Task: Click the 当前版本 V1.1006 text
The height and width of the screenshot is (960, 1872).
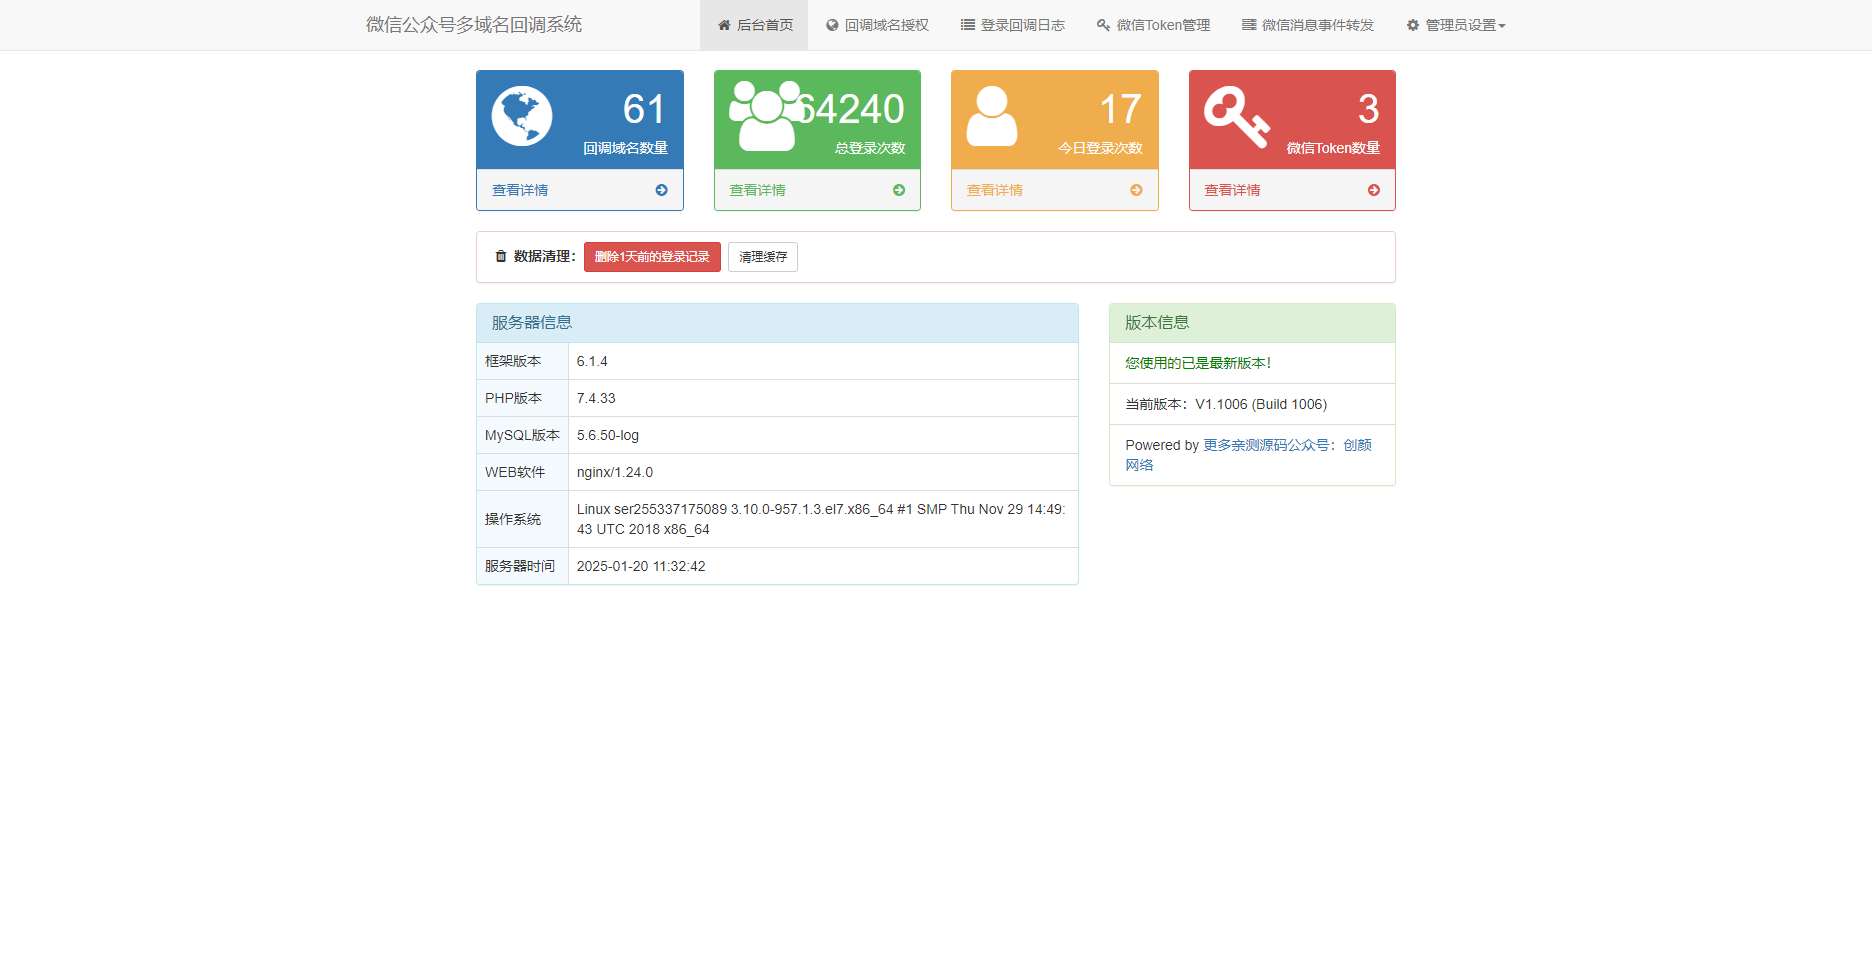Action: pyautogui.click(x=1226, y=404)
